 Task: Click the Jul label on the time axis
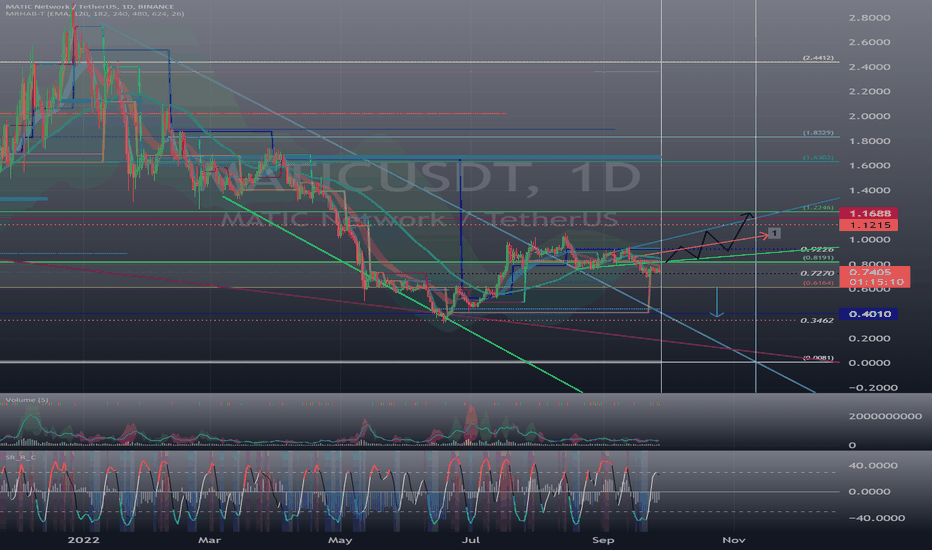pyautogui.click(x=471, y=540)
